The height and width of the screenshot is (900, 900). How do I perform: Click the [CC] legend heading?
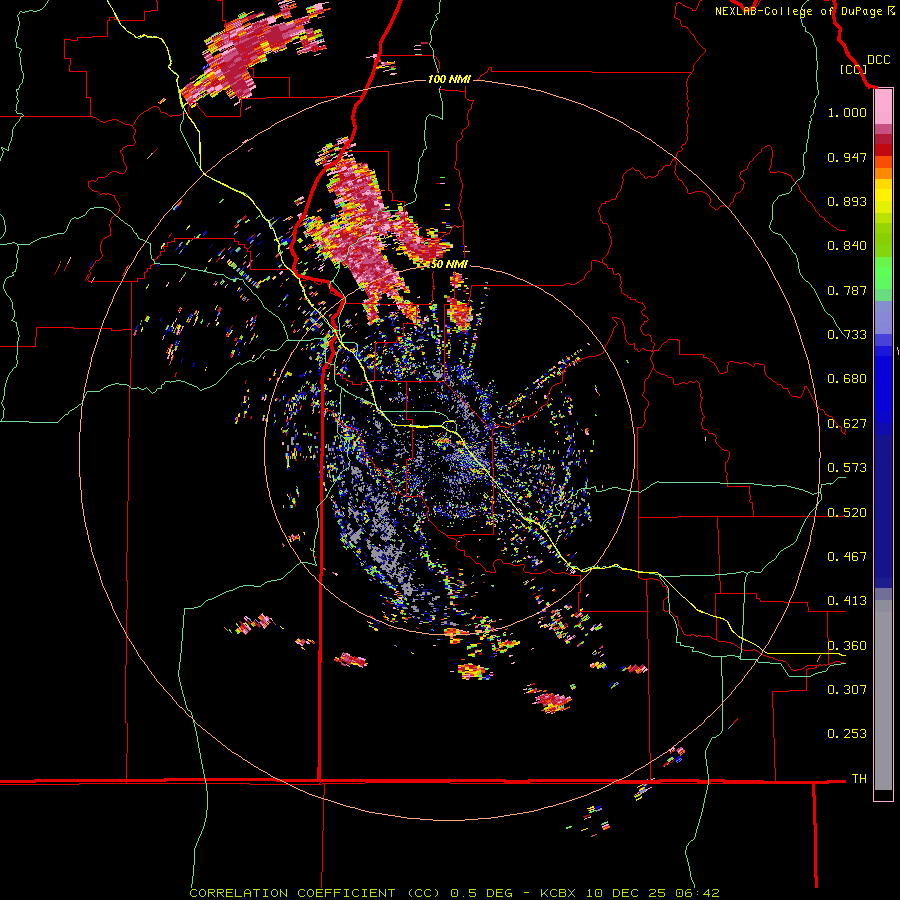tap(853, 69)
